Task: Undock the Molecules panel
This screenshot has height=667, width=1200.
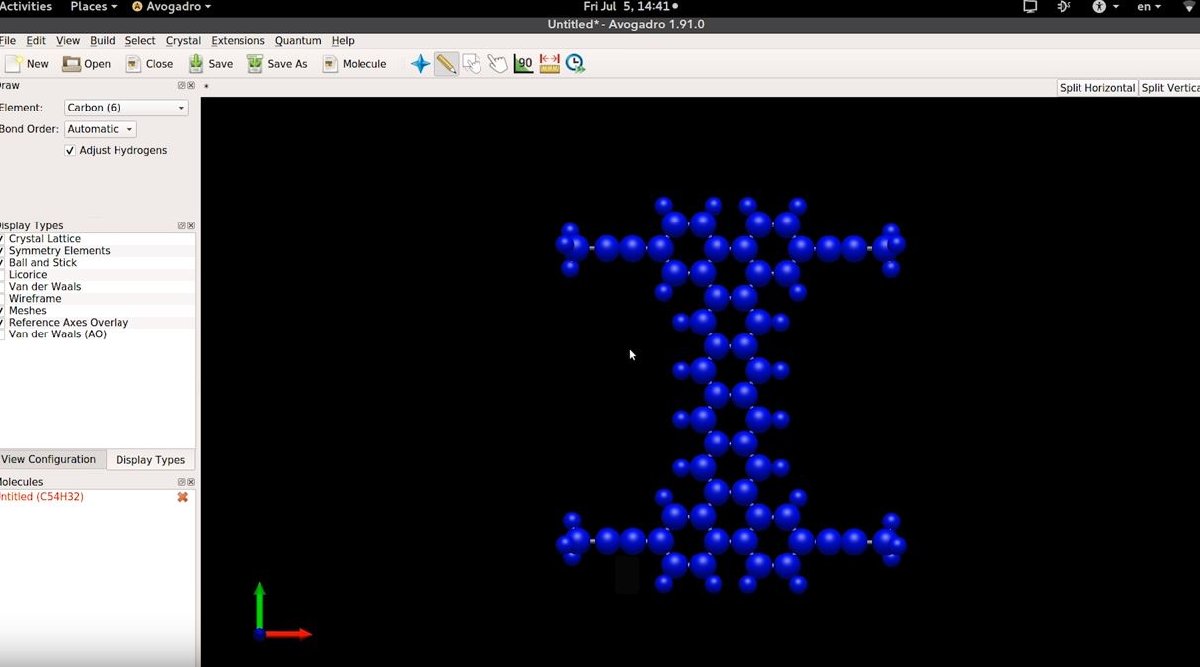Action: point(182,482)
